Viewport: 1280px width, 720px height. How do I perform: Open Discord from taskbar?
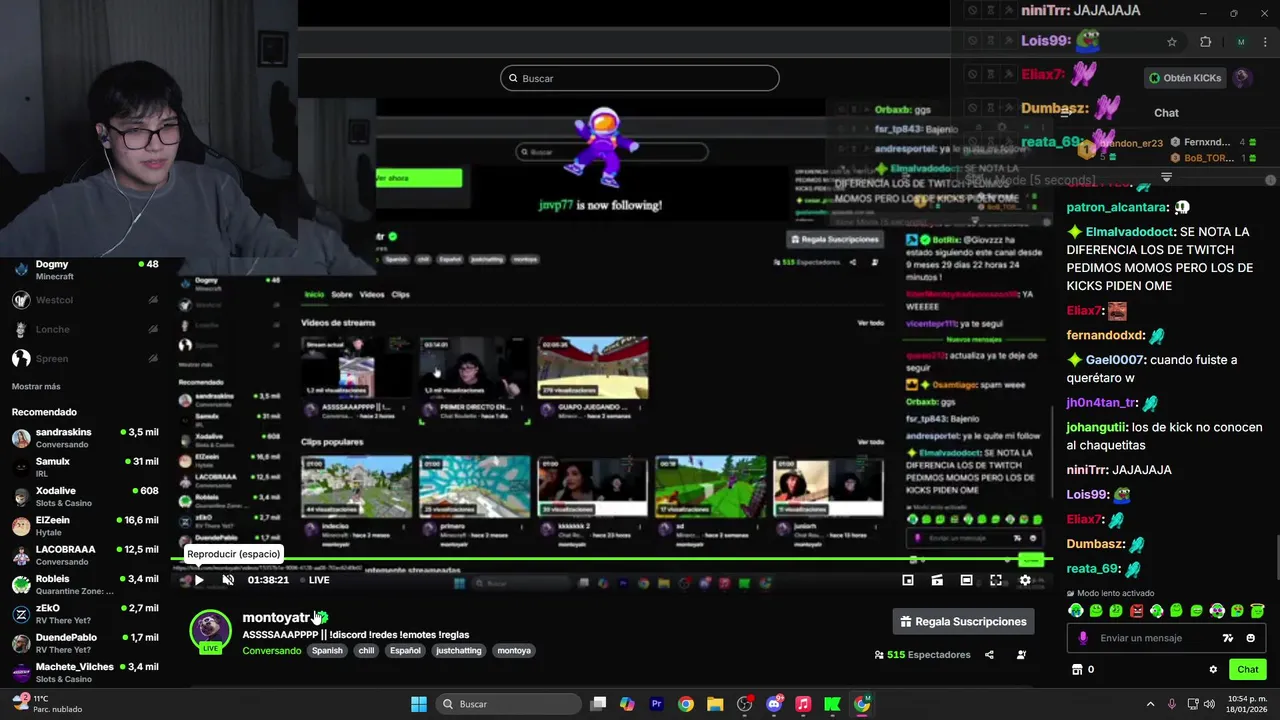774,704
